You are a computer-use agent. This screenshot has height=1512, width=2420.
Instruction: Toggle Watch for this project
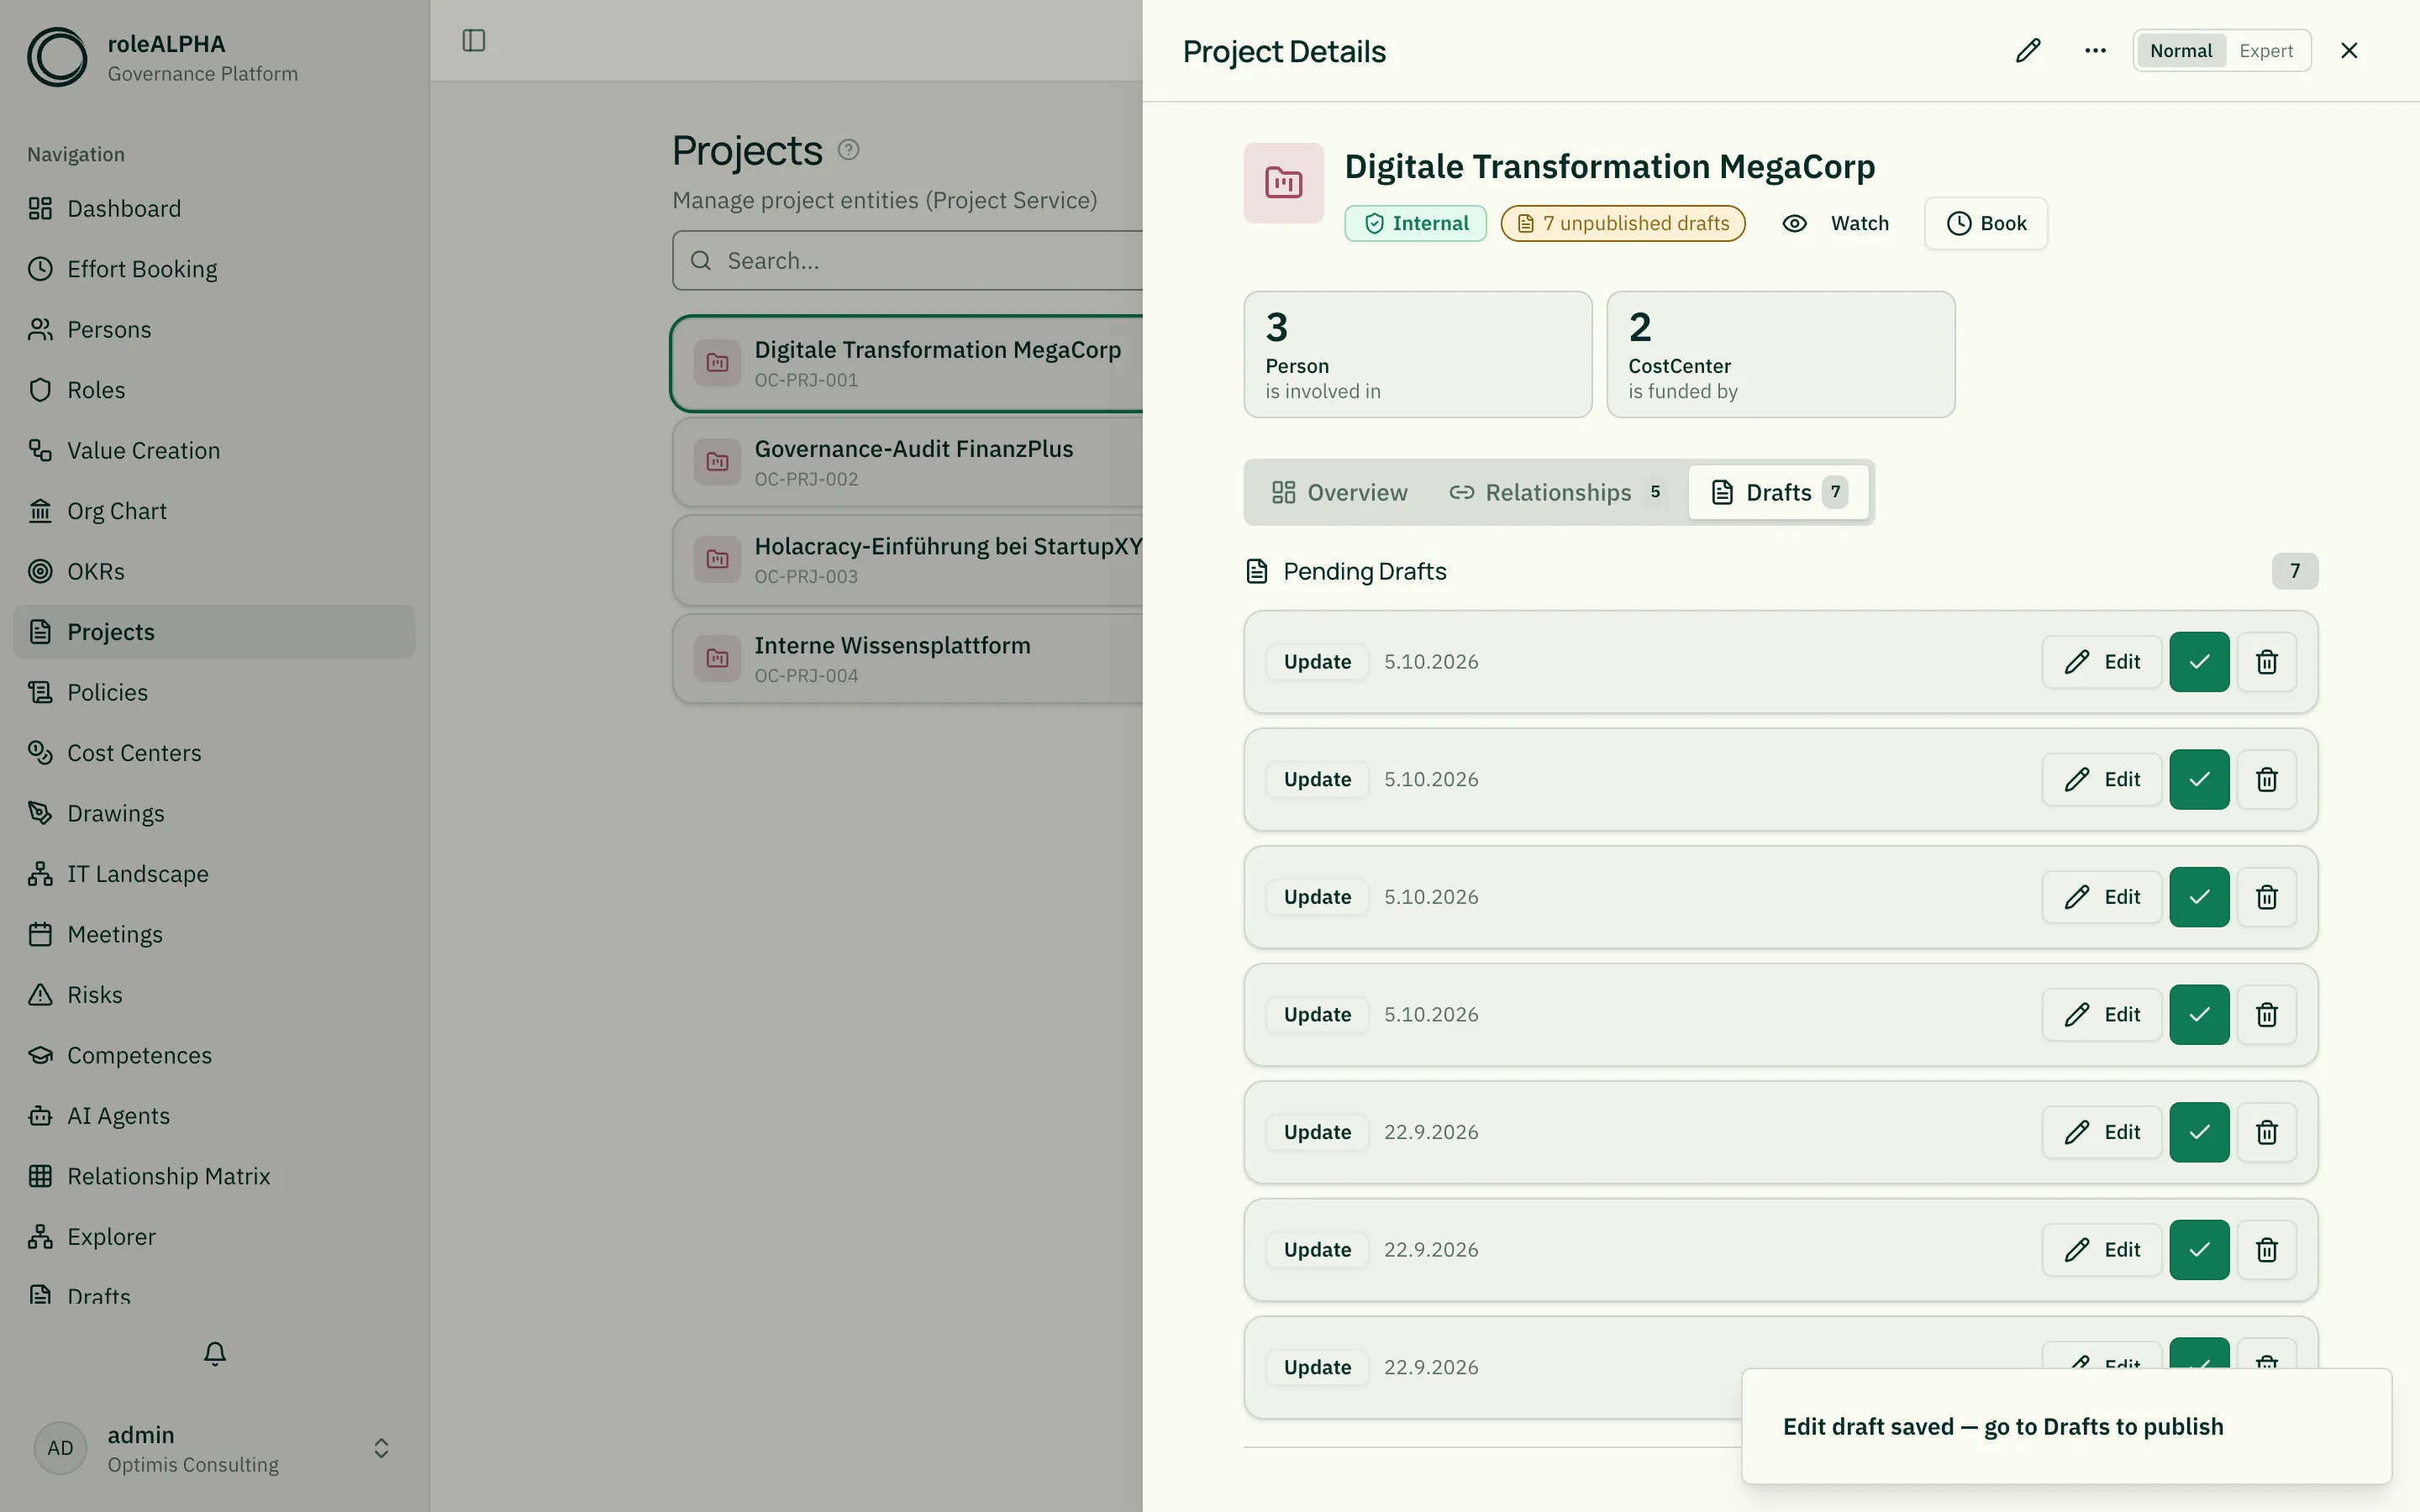(x=1836, y=224)
